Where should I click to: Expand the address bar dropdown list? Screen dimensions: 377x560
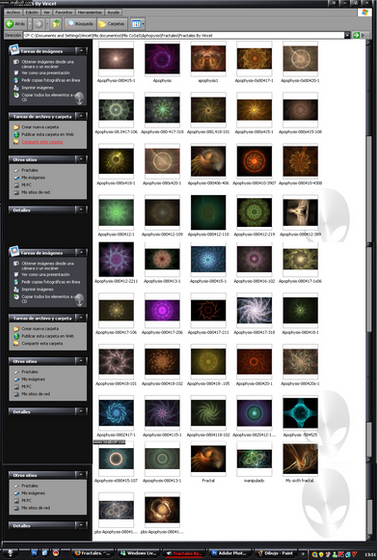(x=347, y=35)
